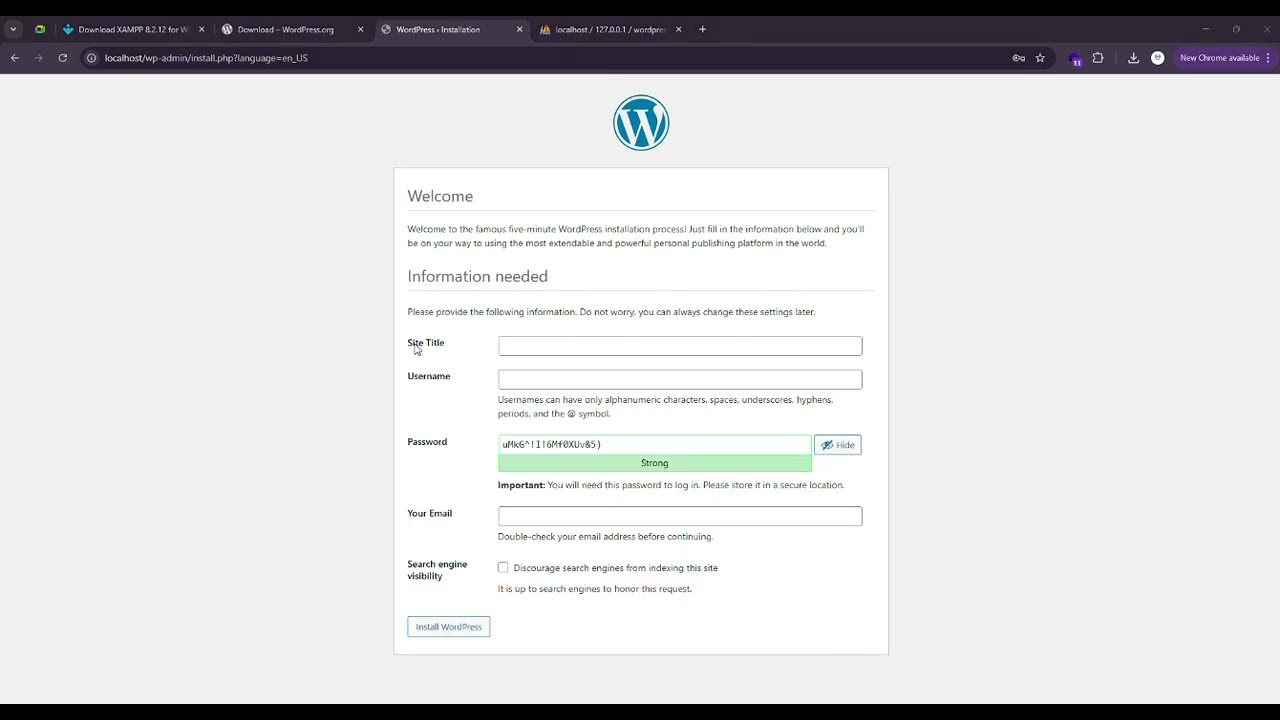Focus the Site Title input field
Image resolution: width=1280 pixels, height=720 pixels.
point(680,346)
